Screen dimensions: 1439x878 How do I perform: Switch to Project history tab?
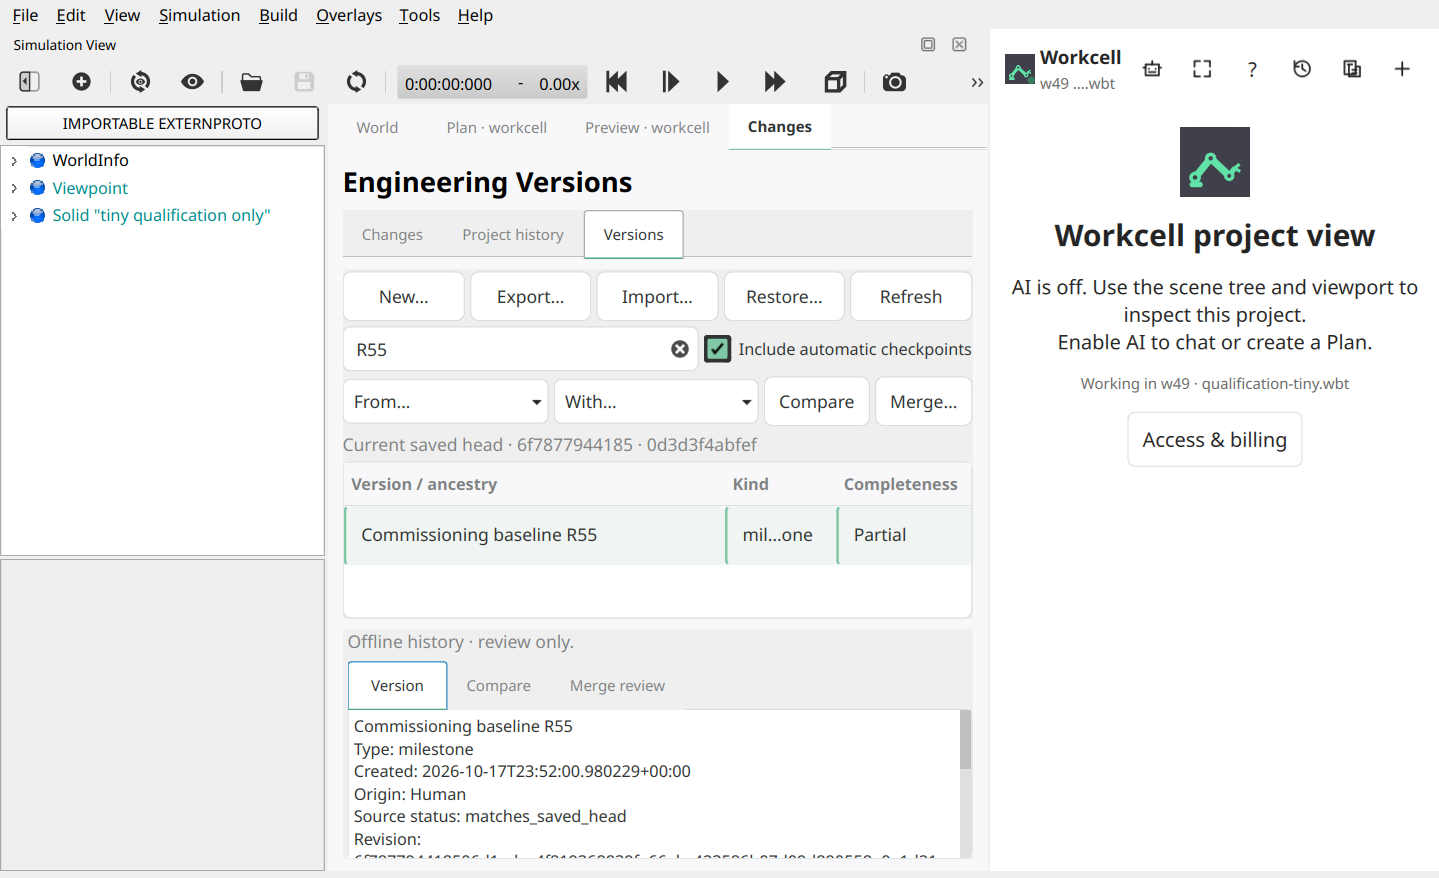(x=513, y=235)
